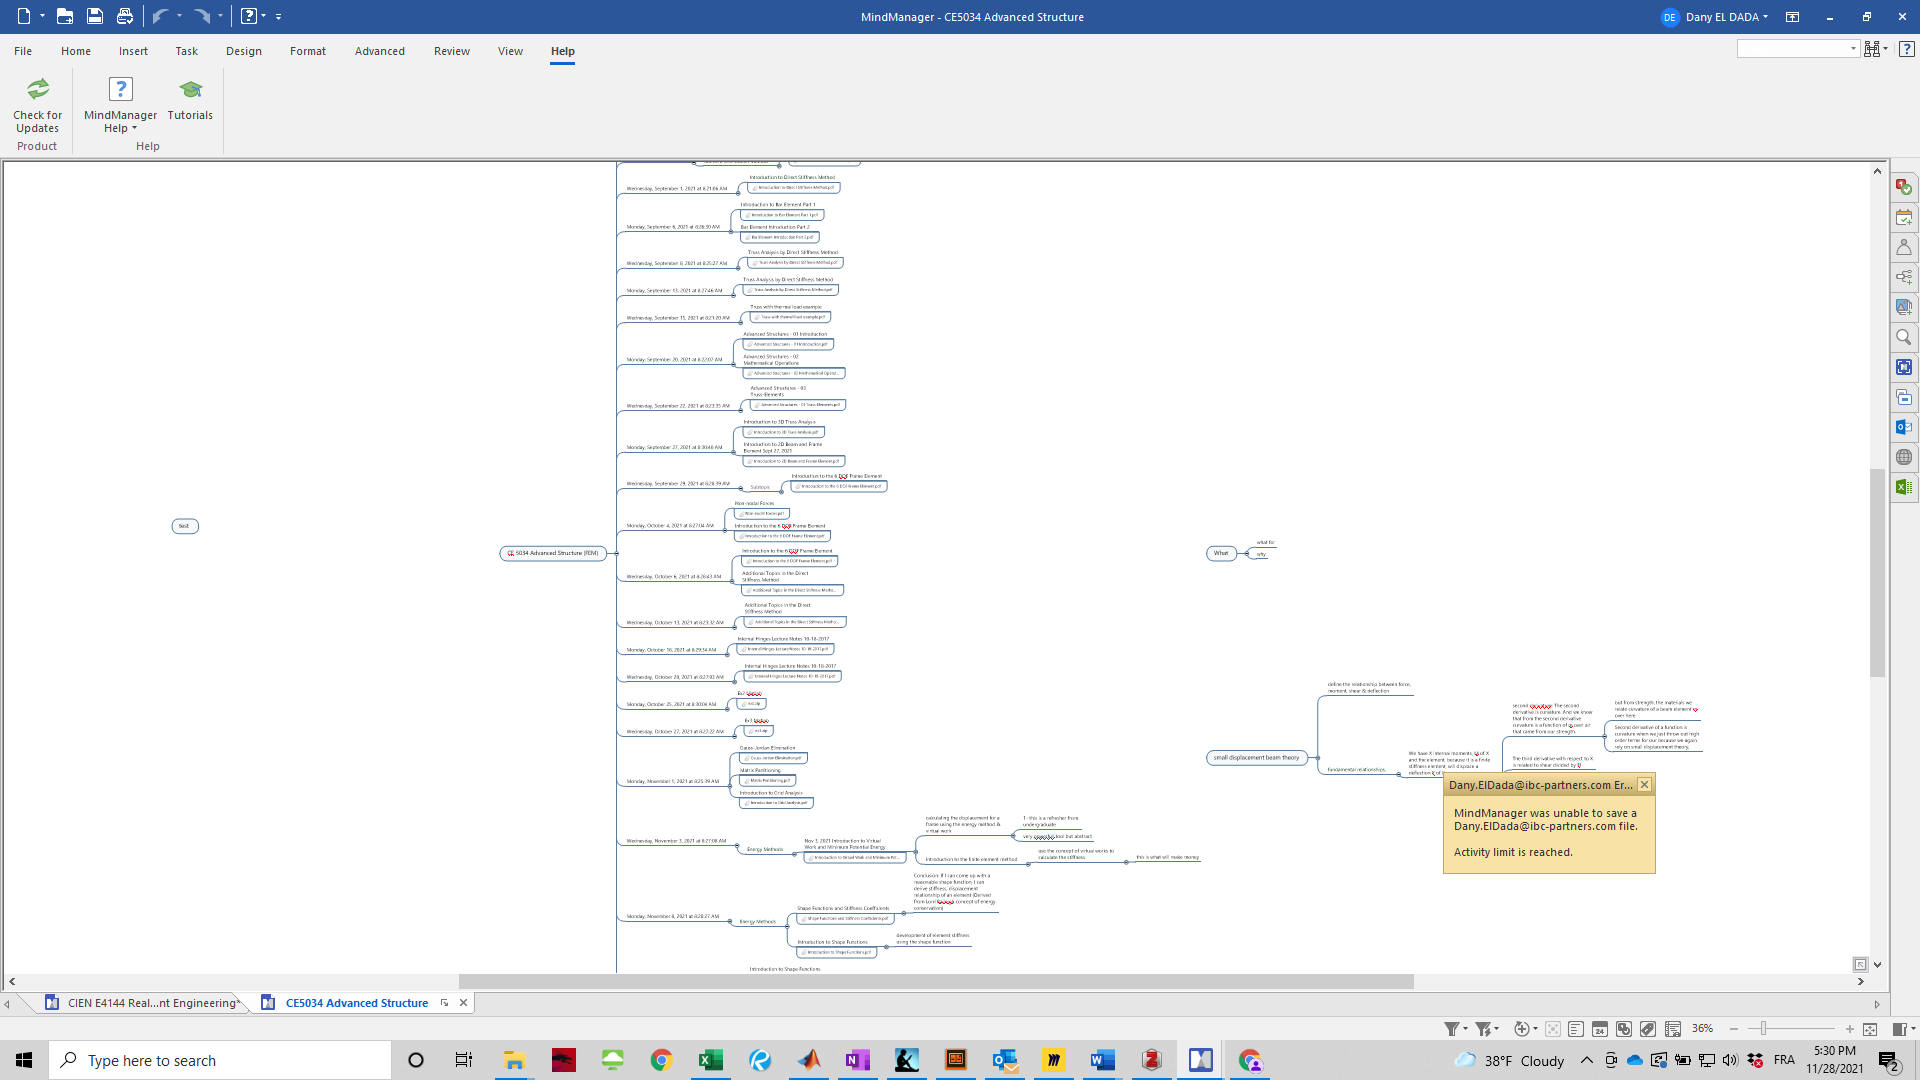1920x1080 pixels.
Task: Close the save error notification popup
Action: [x=1644, y=785]
